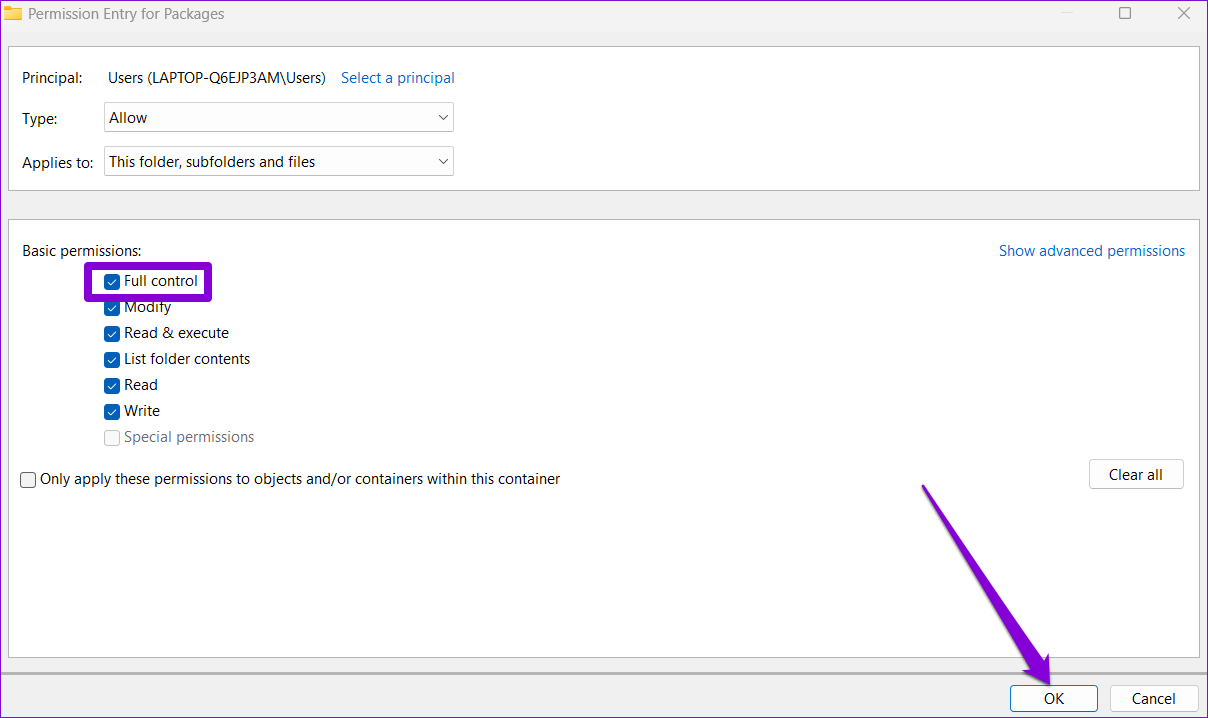The width and height of the screenshot is (1208, 718).
Task: Enable Only apply these permissions checkbox
Action: [28, 480]
